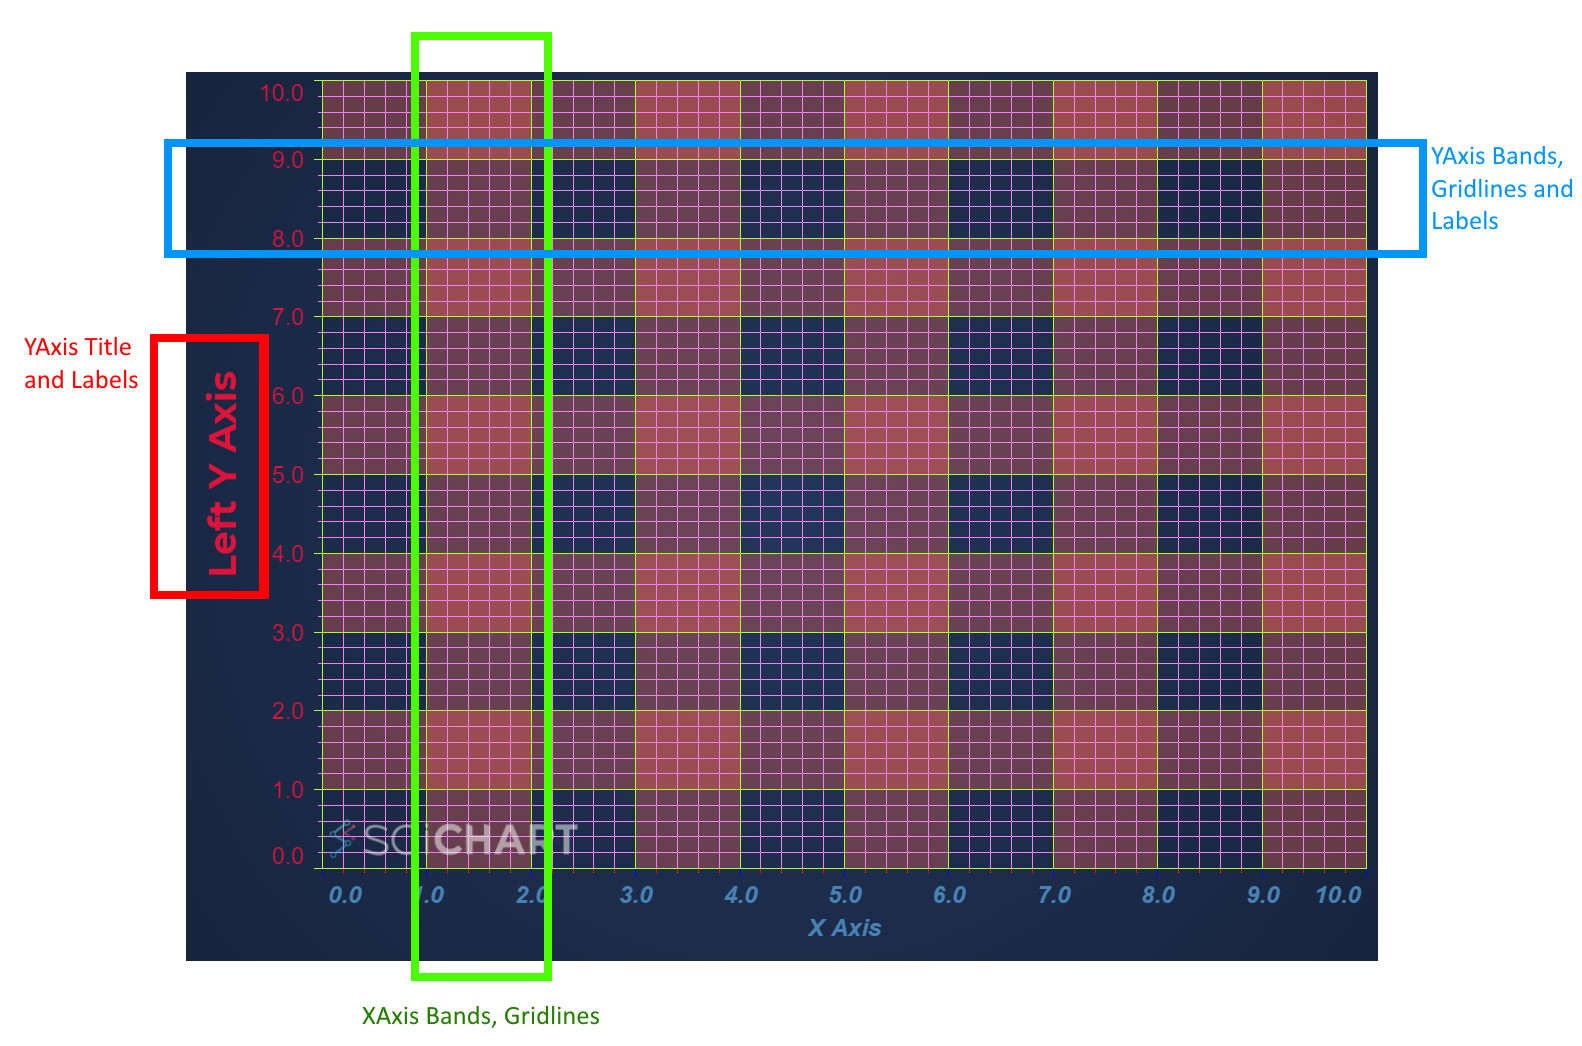Screen dimensions: 1582x1046
Task: Click the 0.0 label on X axis
Action: (345, 895)
